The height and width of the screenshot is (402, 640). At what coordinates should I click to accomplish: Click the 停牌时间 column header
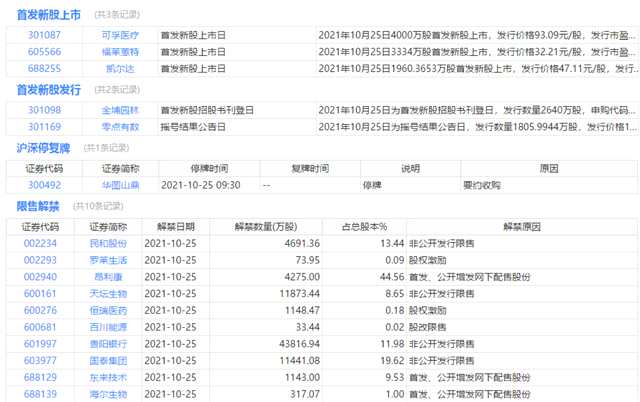[209, 169]
